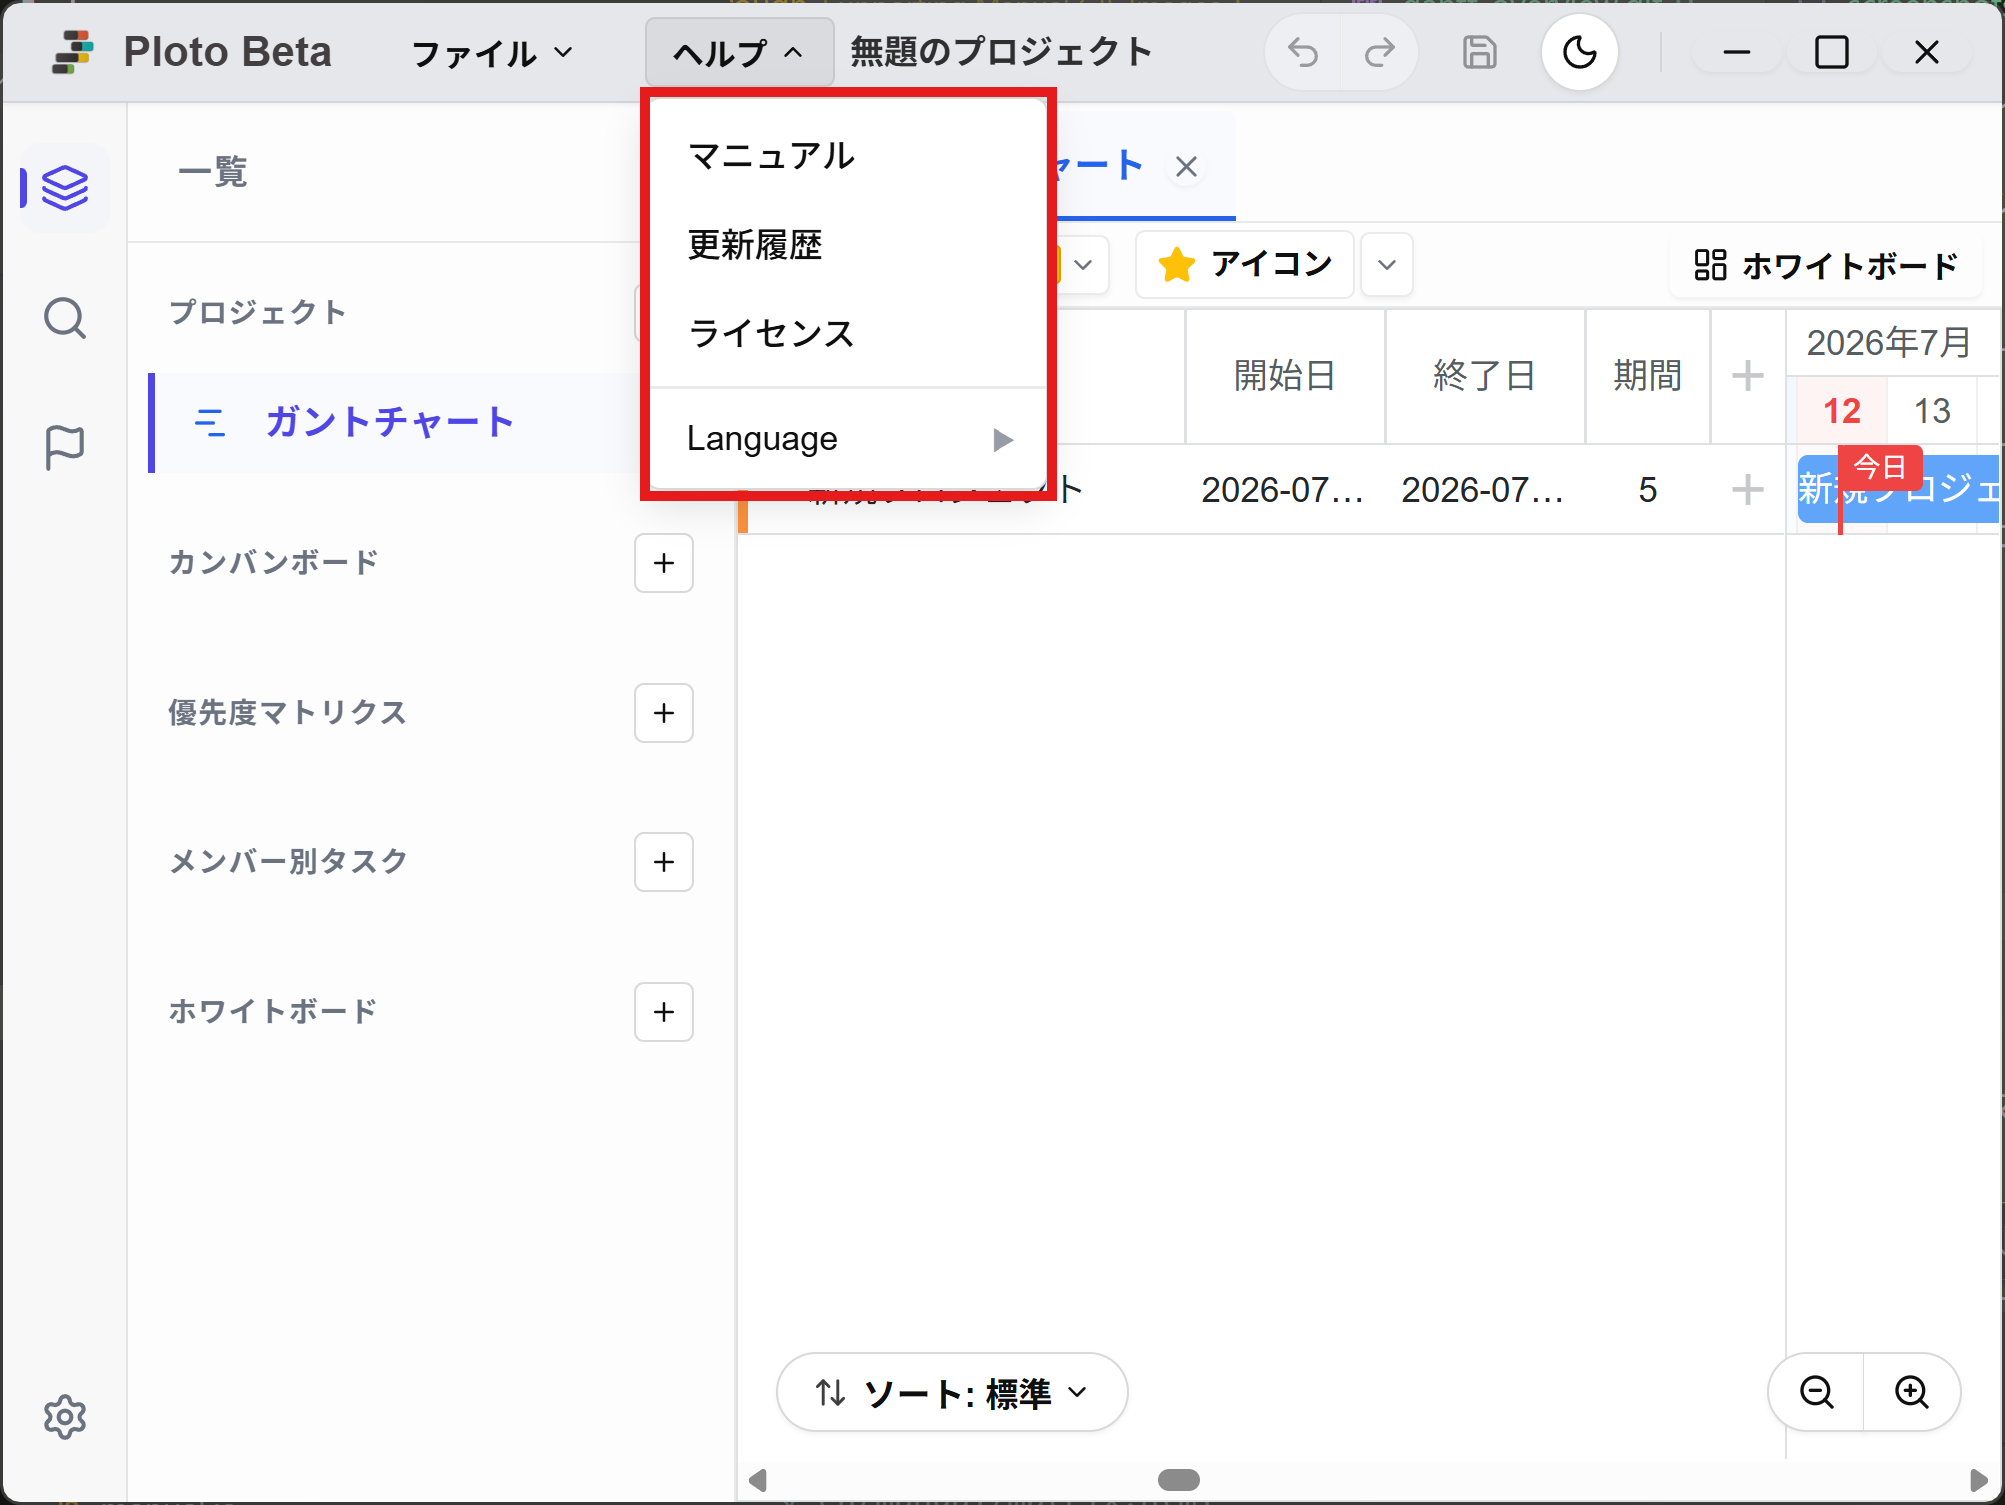Toggle dark mode moon icon
This screenshot has height=1505, width=2005.
click(1580, 52)
